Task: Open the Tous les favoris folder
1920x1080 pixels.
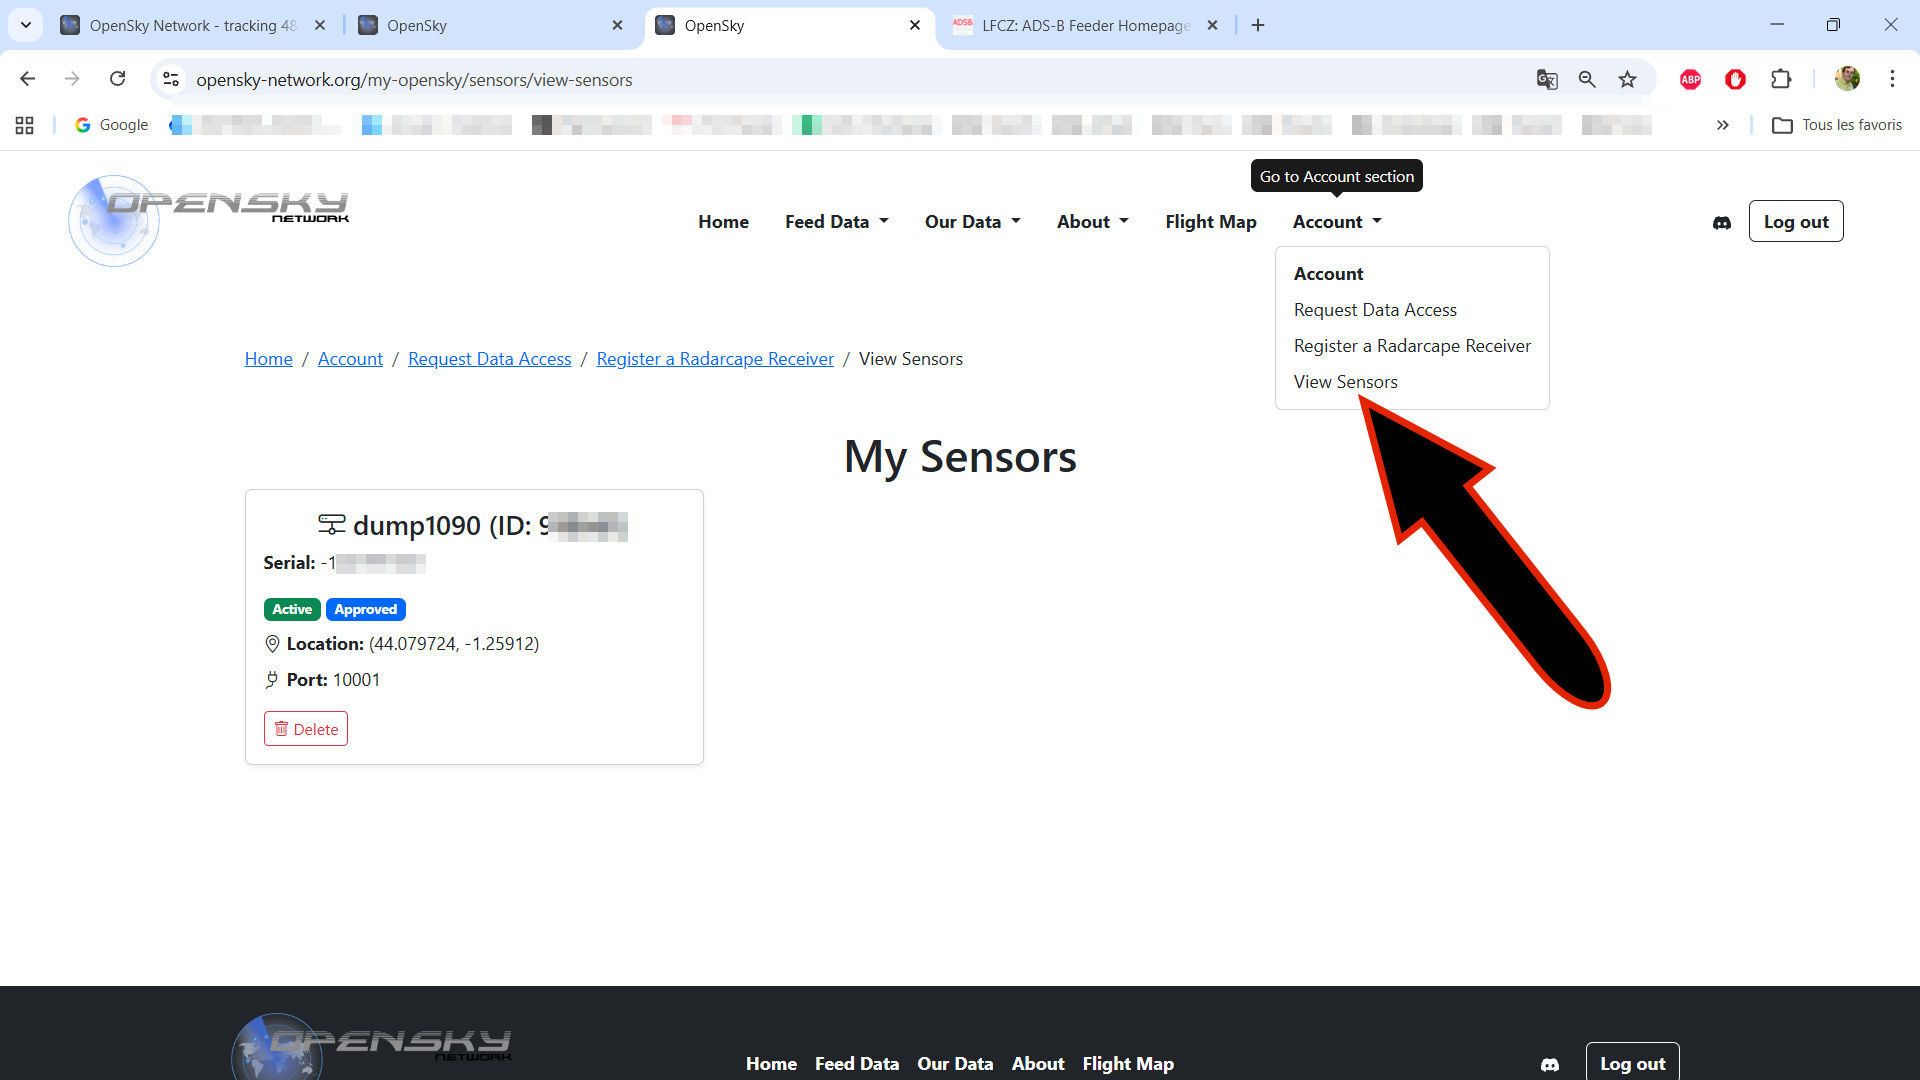Action: [x=1837, y=125]
